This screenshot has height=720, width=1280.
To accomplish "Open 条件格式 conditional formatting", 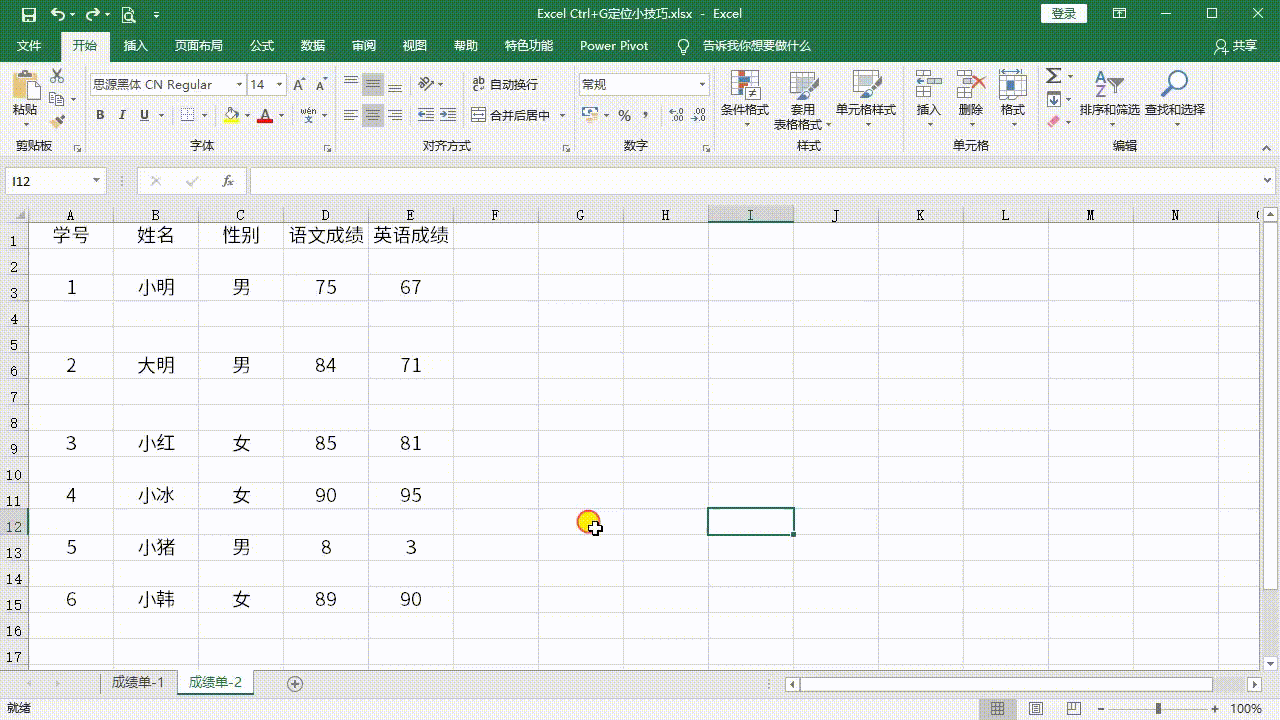I will (x=744, y=95).
